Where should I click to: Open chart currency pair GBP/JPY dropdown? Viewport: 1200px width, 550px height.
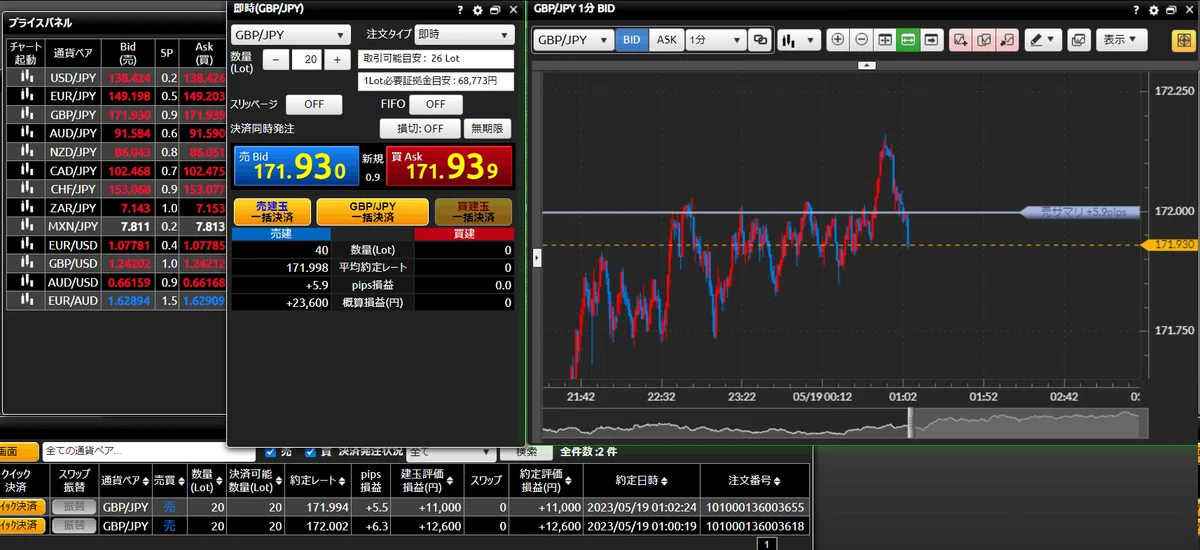[x=573, y=41]
